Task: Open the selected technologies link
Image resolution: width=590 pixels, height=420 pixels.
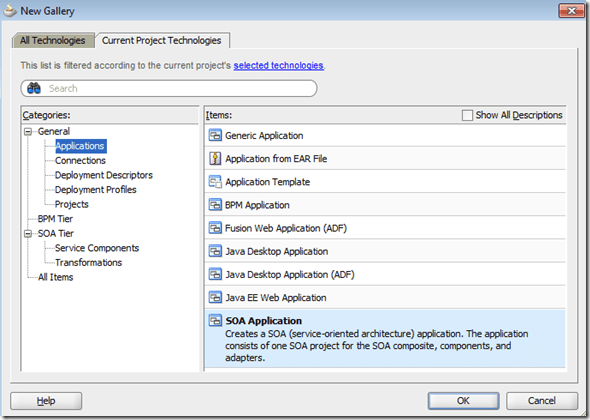Action: pyautogui.click(x=278, y=65)
